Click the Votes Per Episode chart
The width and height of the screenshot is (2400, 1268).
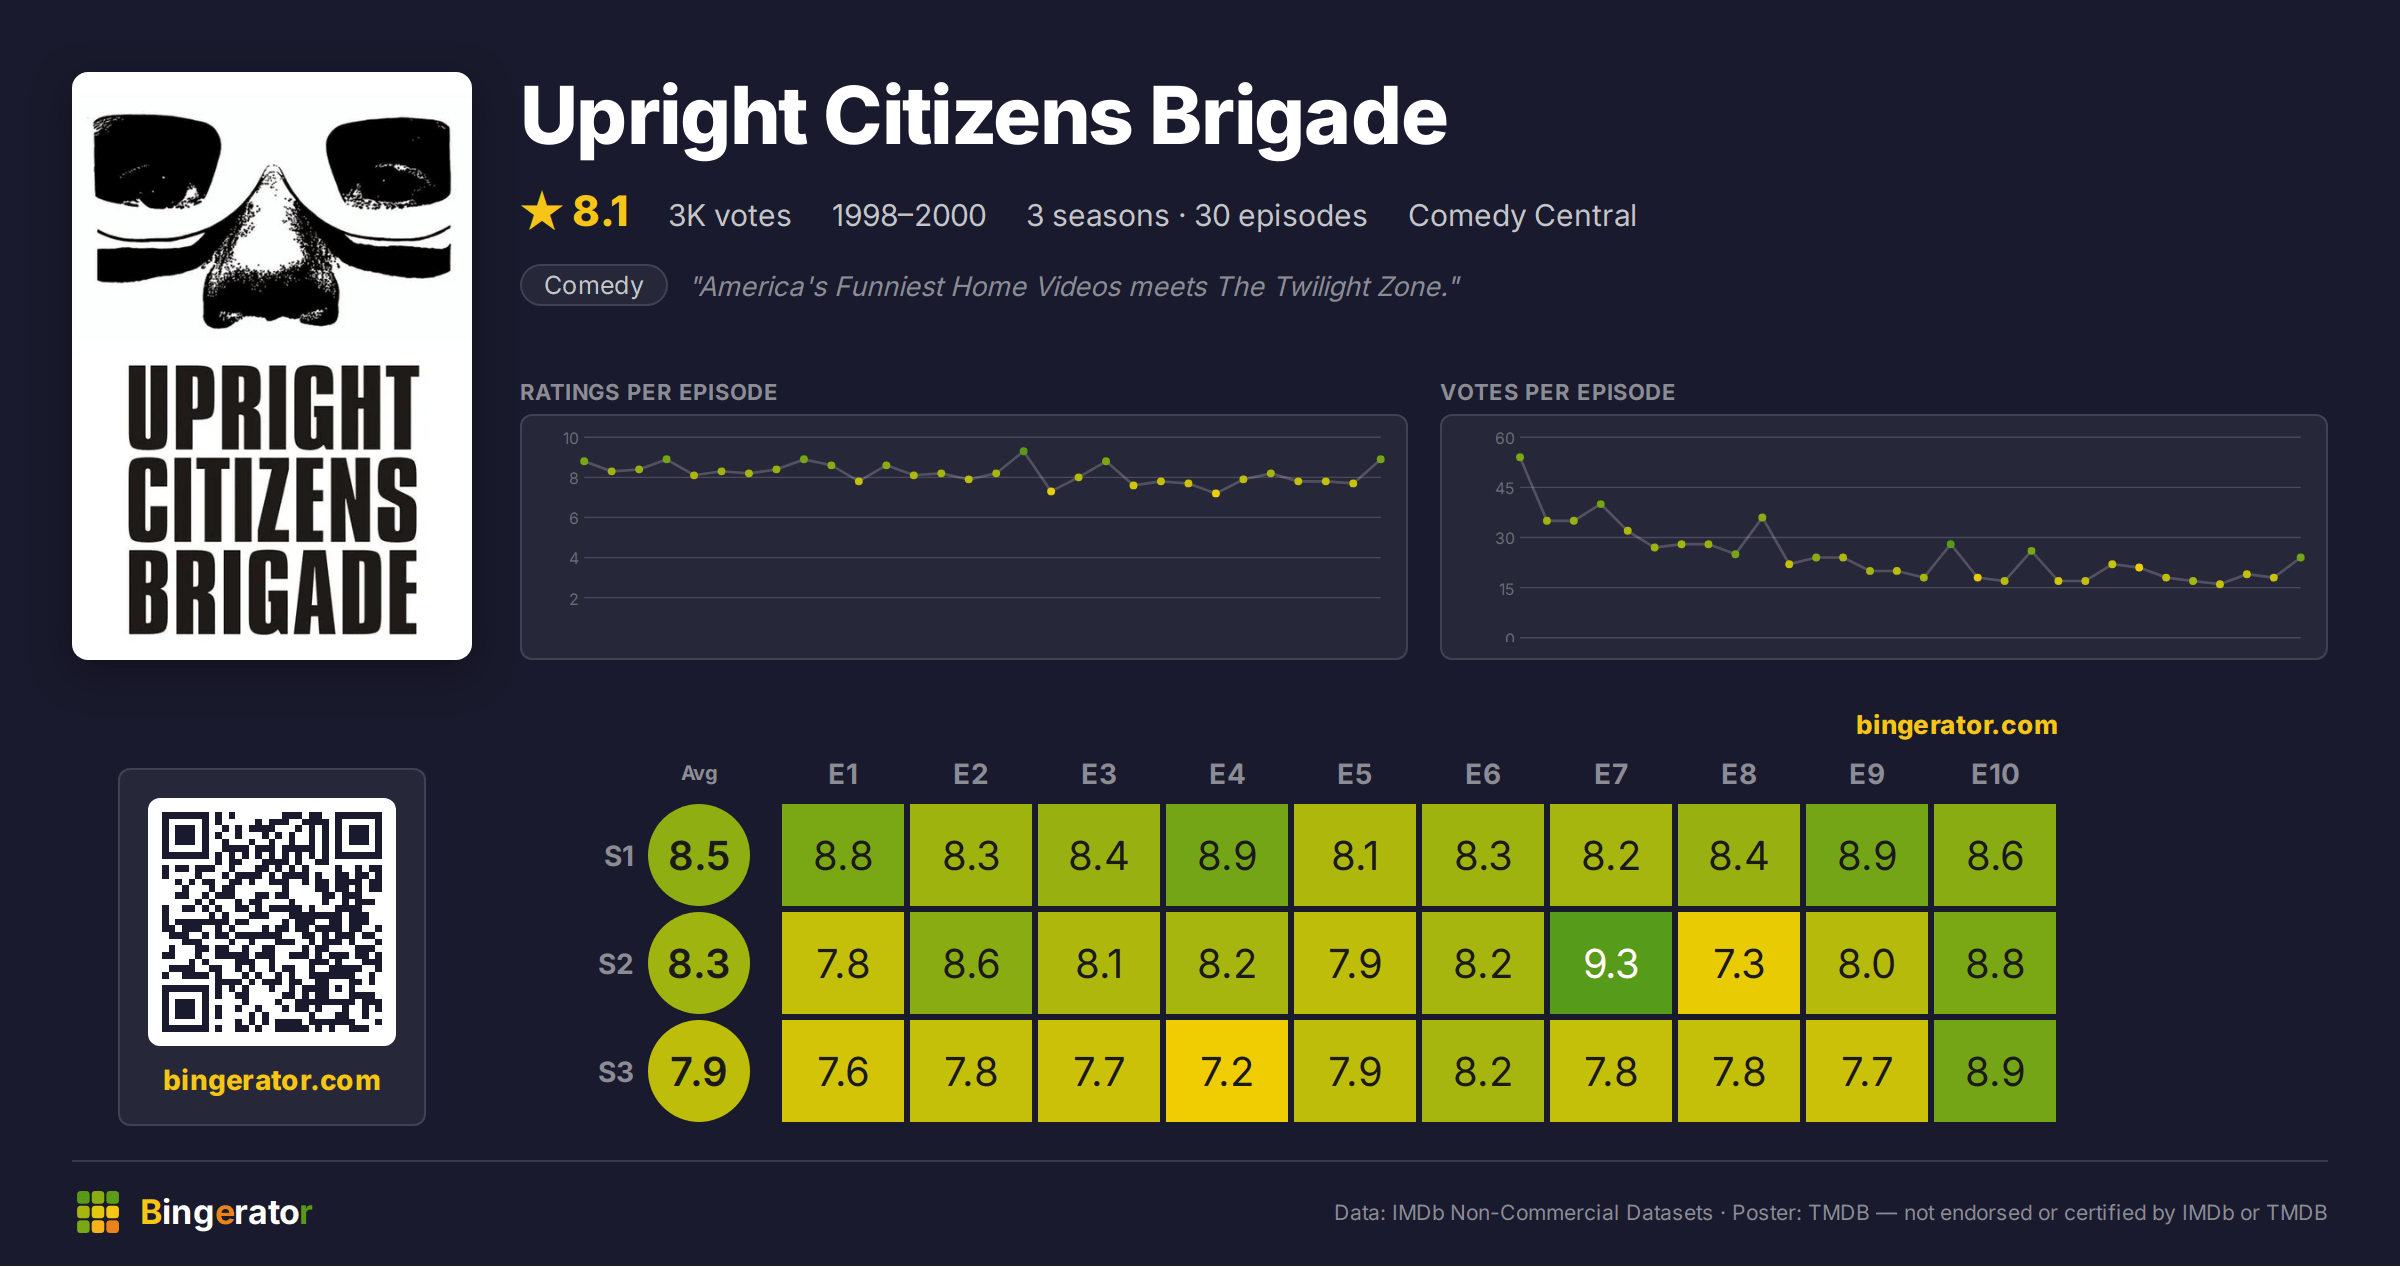pos(1884,537)
